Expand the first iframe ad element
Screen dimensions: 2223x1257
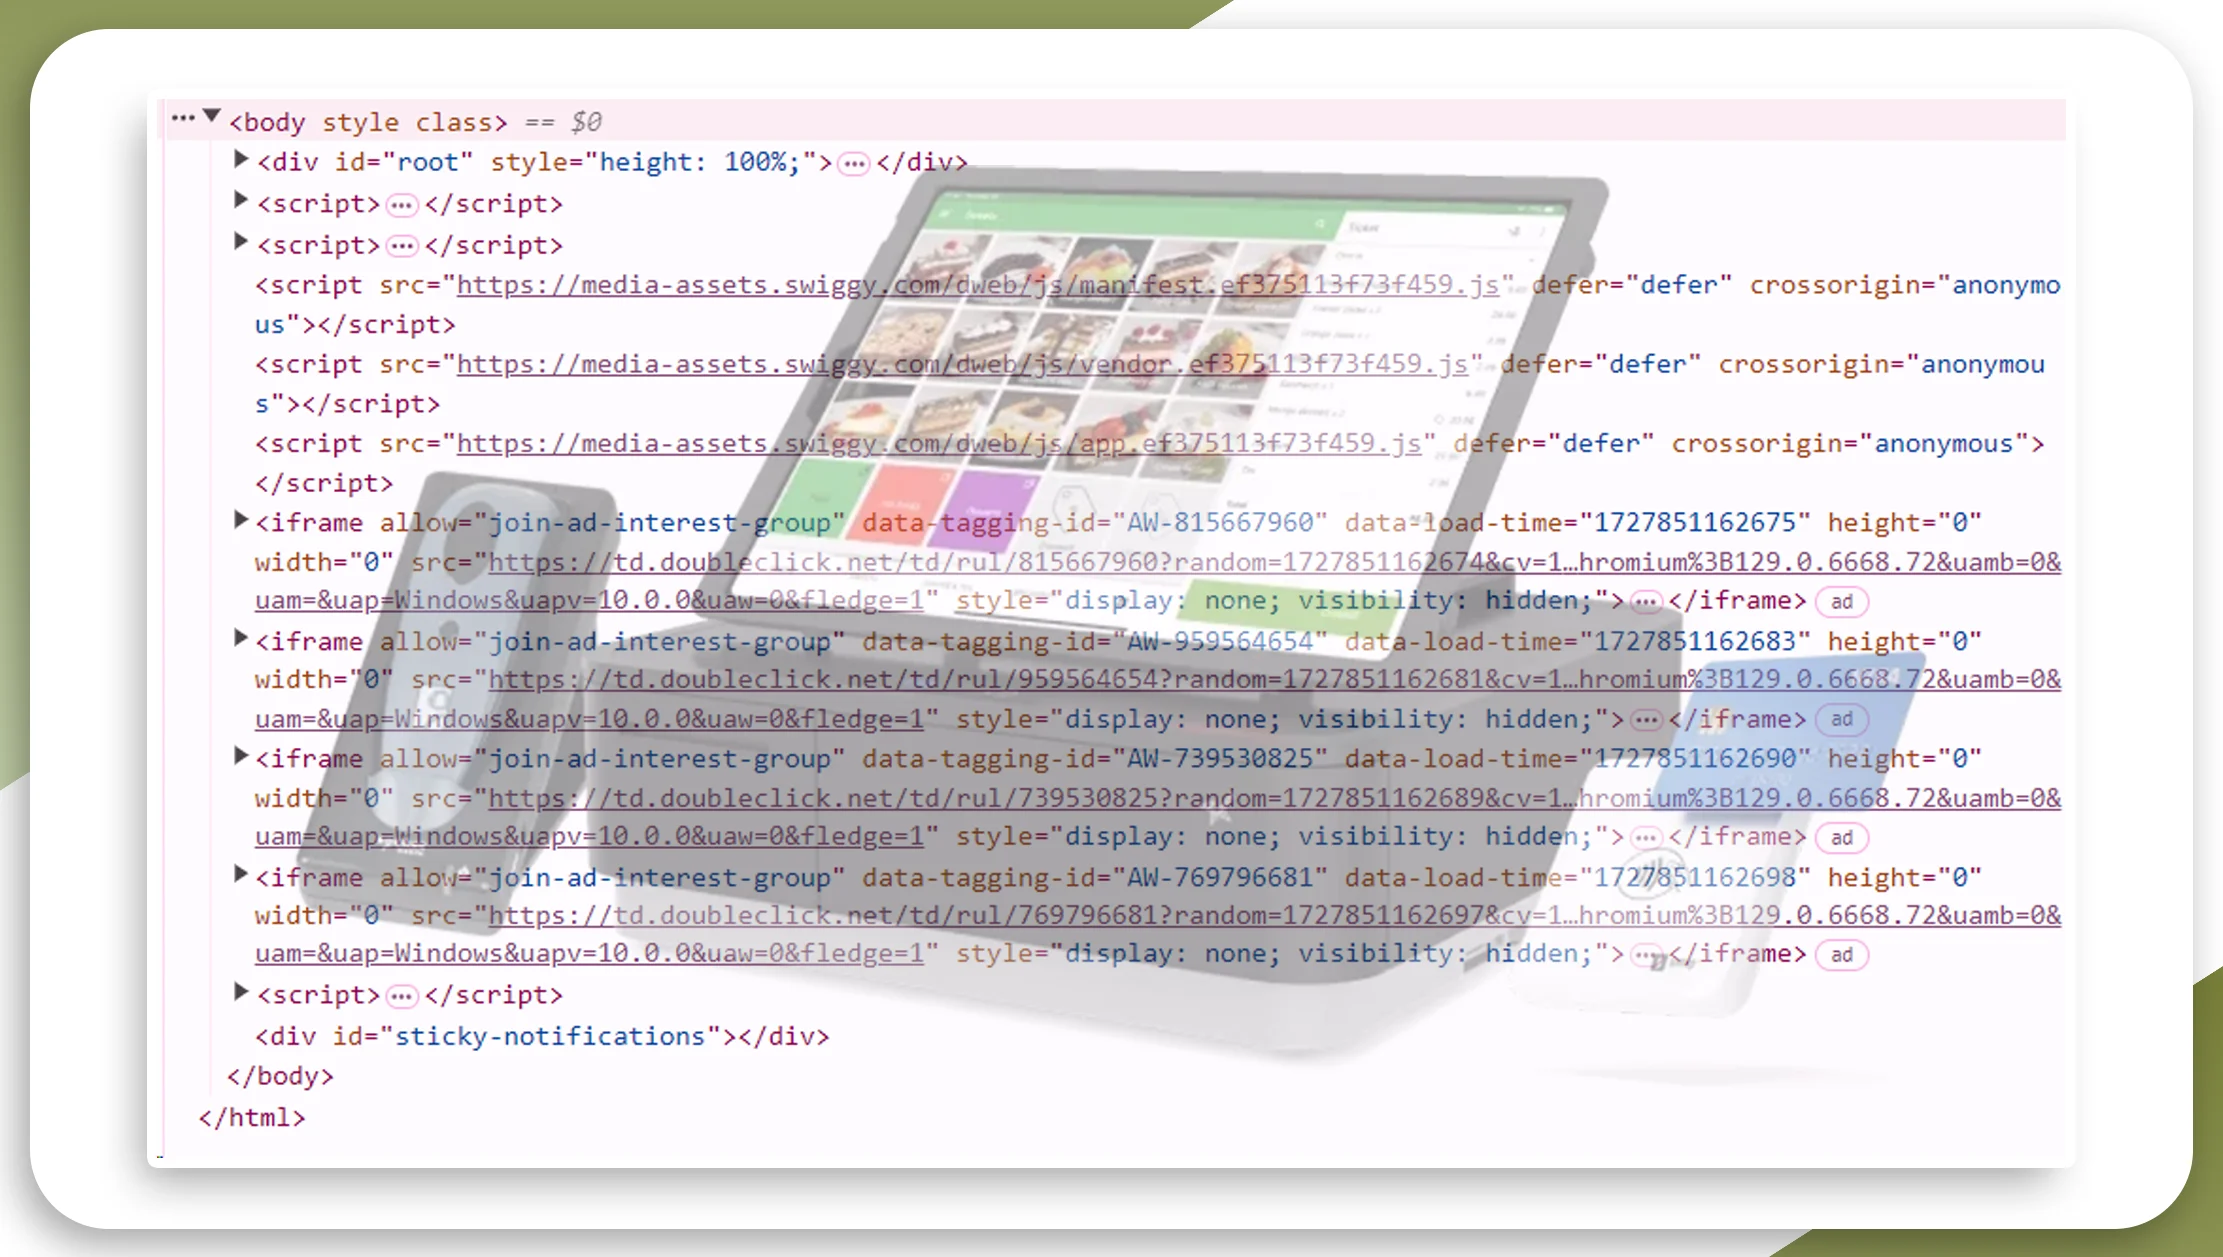point(240,521)
